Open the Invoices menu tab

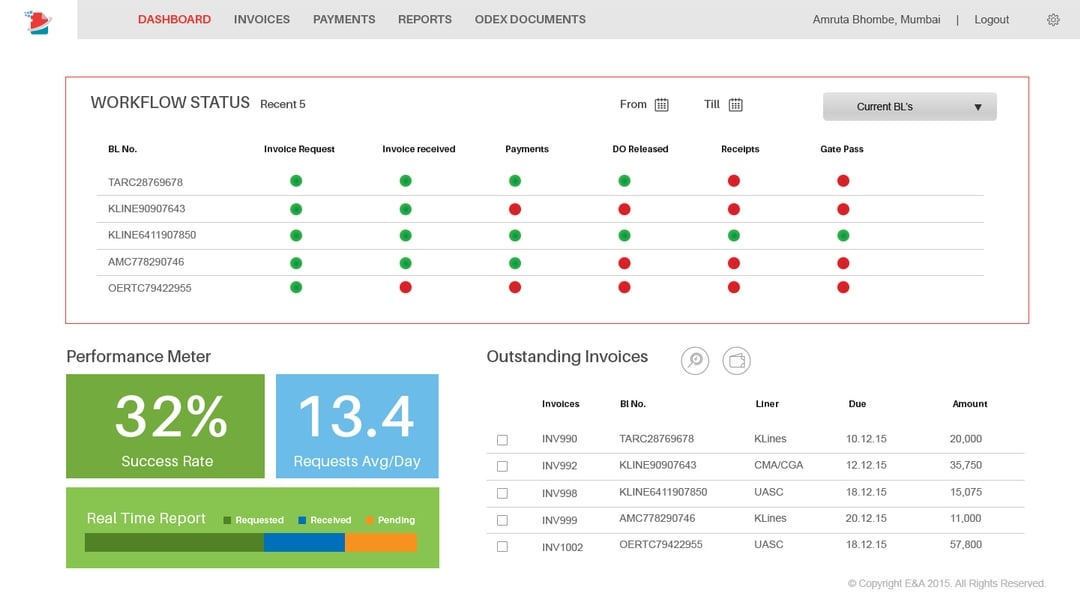pos(261,20)
